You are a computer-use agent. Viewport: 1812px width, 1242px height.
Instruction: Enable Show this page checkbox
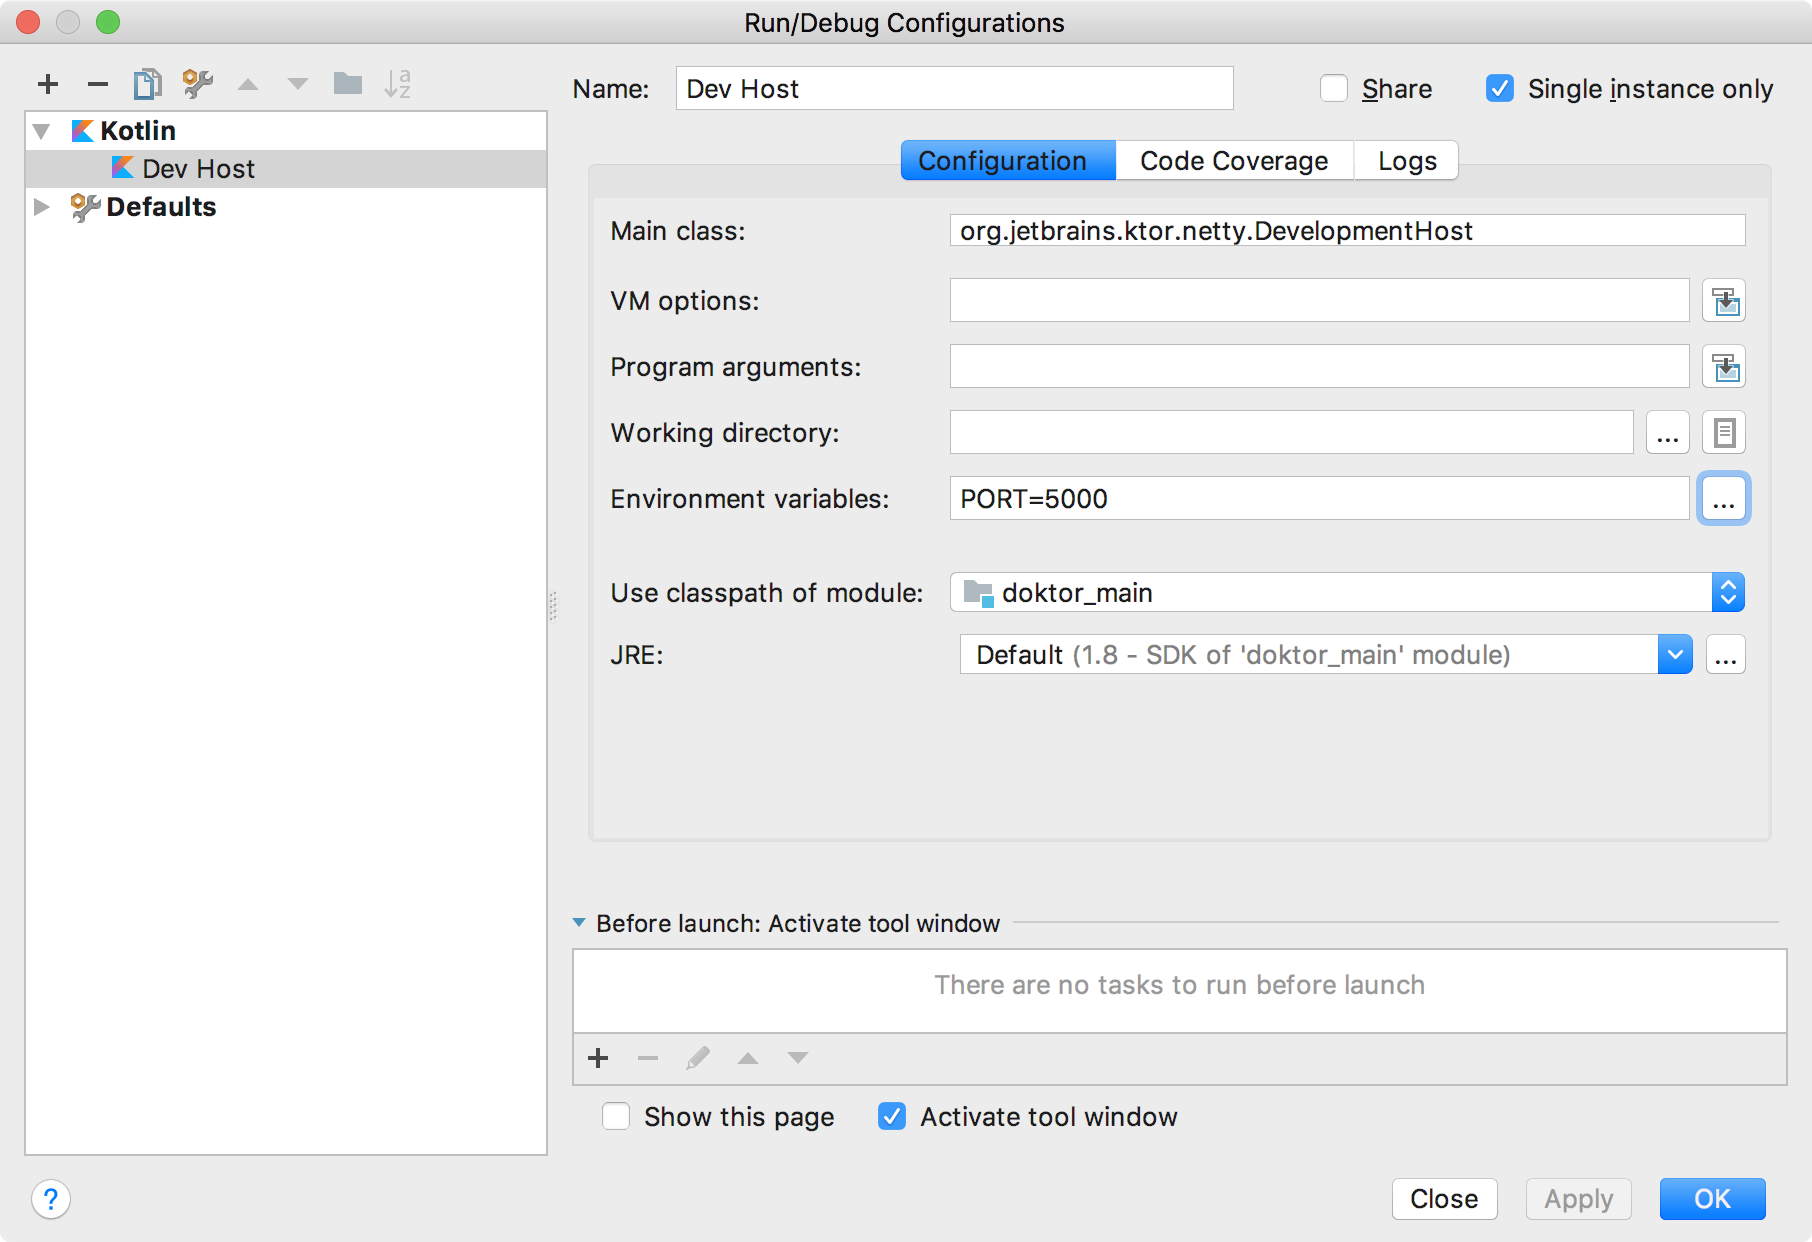pos(616,1116)
